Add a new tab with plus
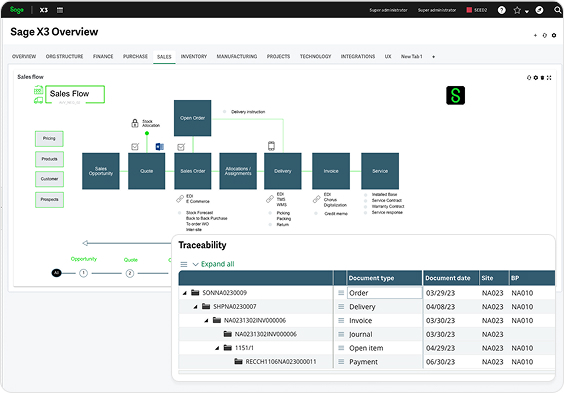 tap(433, 57)
